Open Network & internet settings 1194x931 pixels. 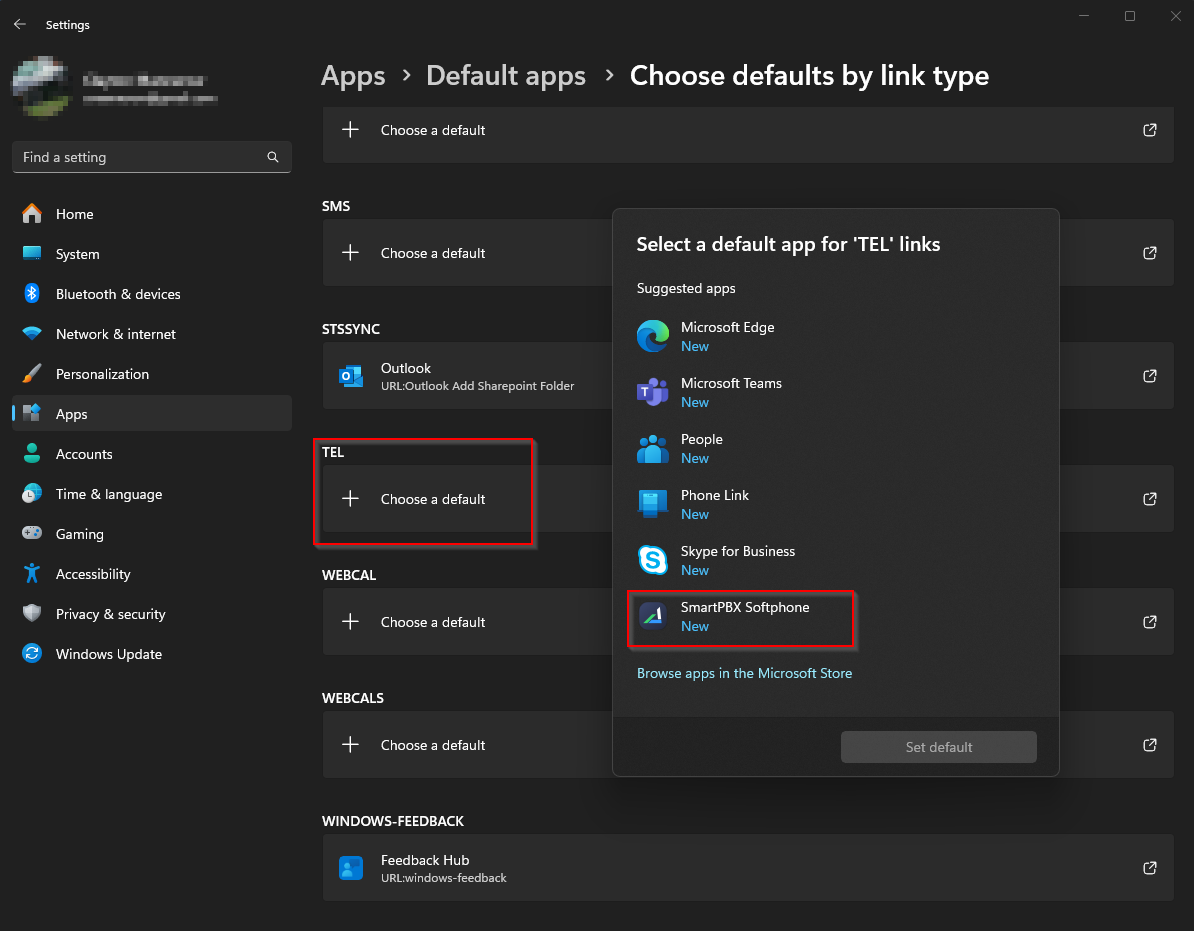coord(152,334)
